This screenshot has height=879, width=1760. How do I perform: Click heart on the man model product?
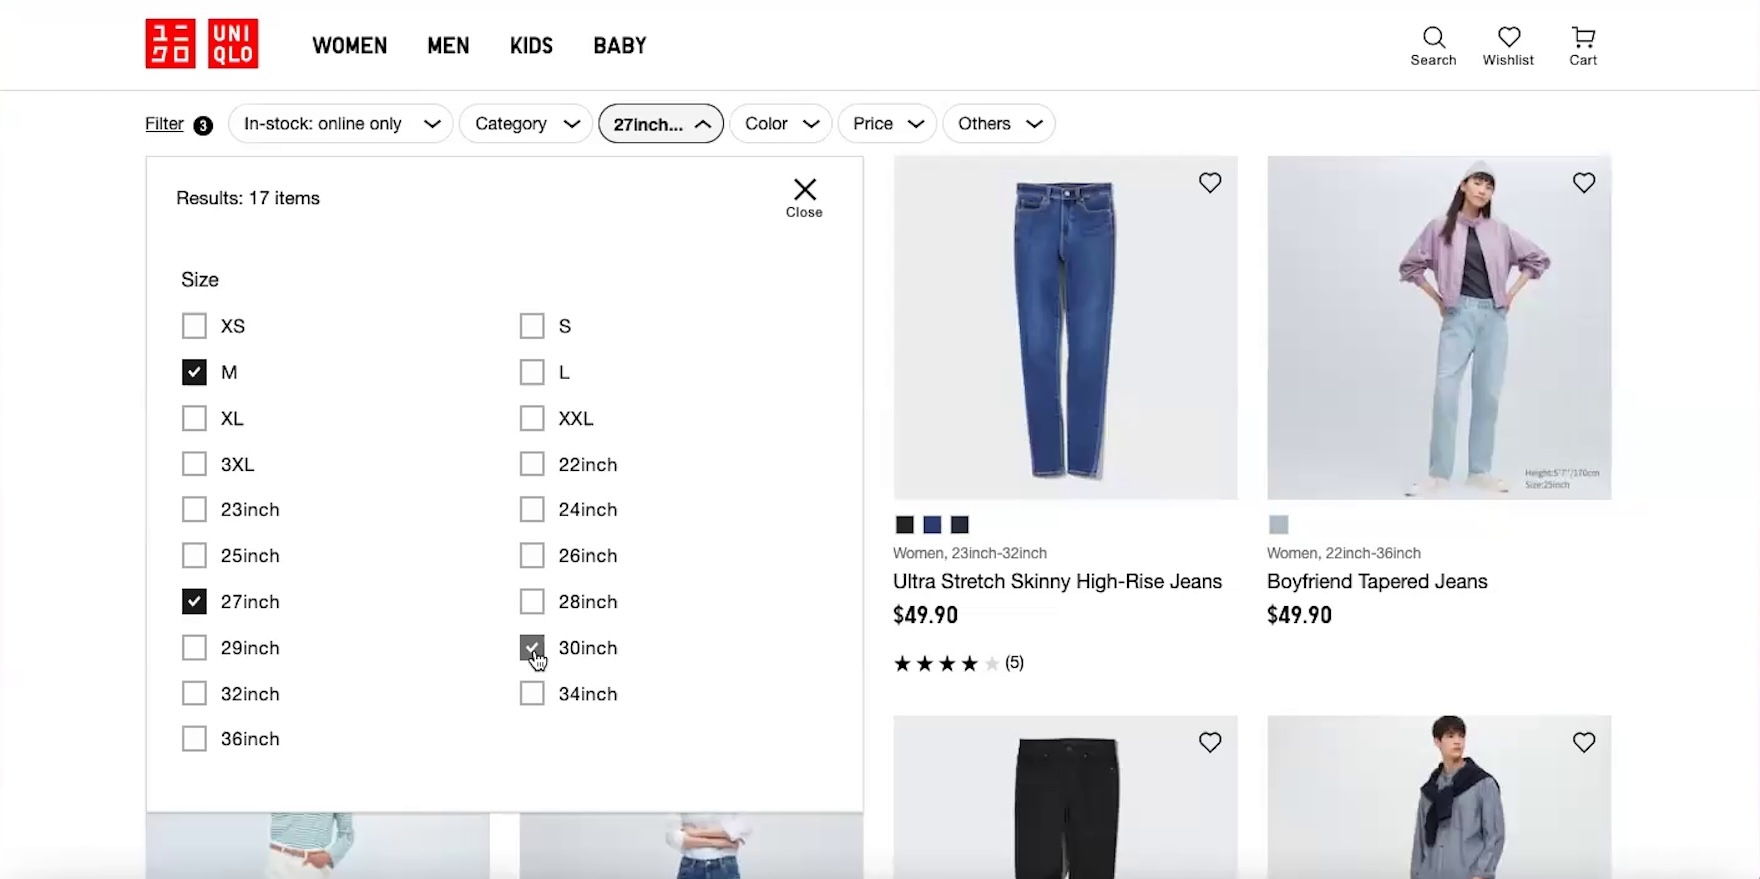(1583, 742)
